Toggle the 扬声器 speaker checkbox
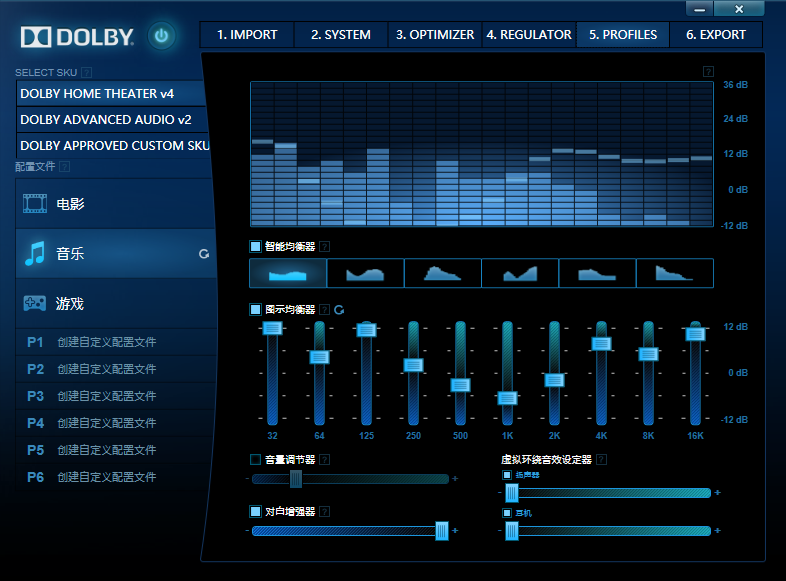 pos(507,475)
